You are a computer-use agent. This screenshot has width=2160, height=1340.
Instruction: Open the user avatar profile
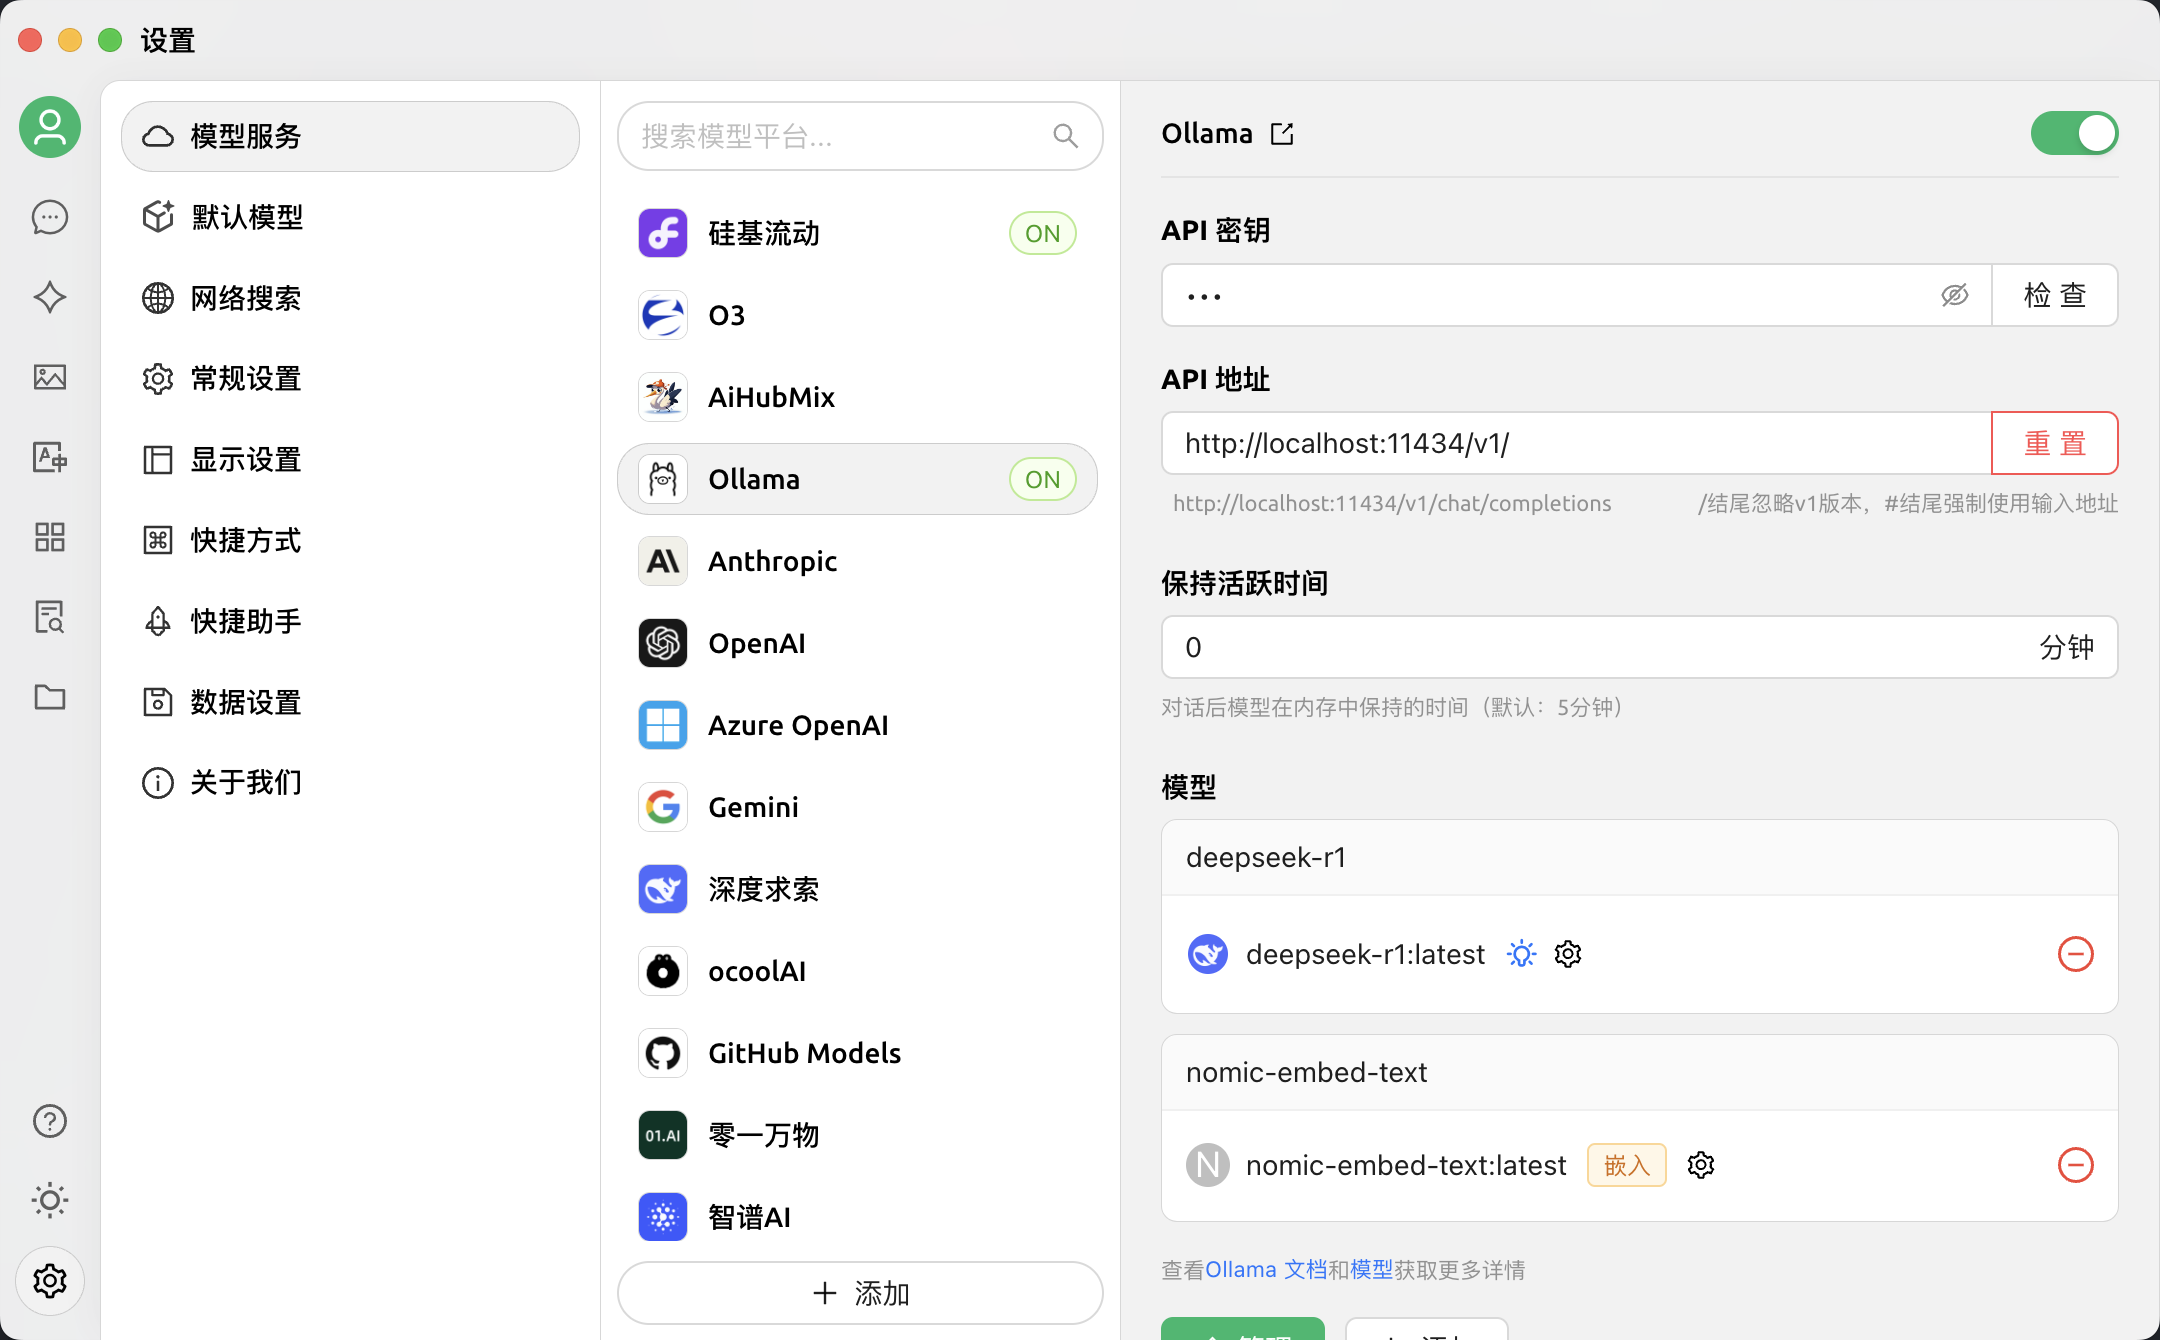[50, 127]
